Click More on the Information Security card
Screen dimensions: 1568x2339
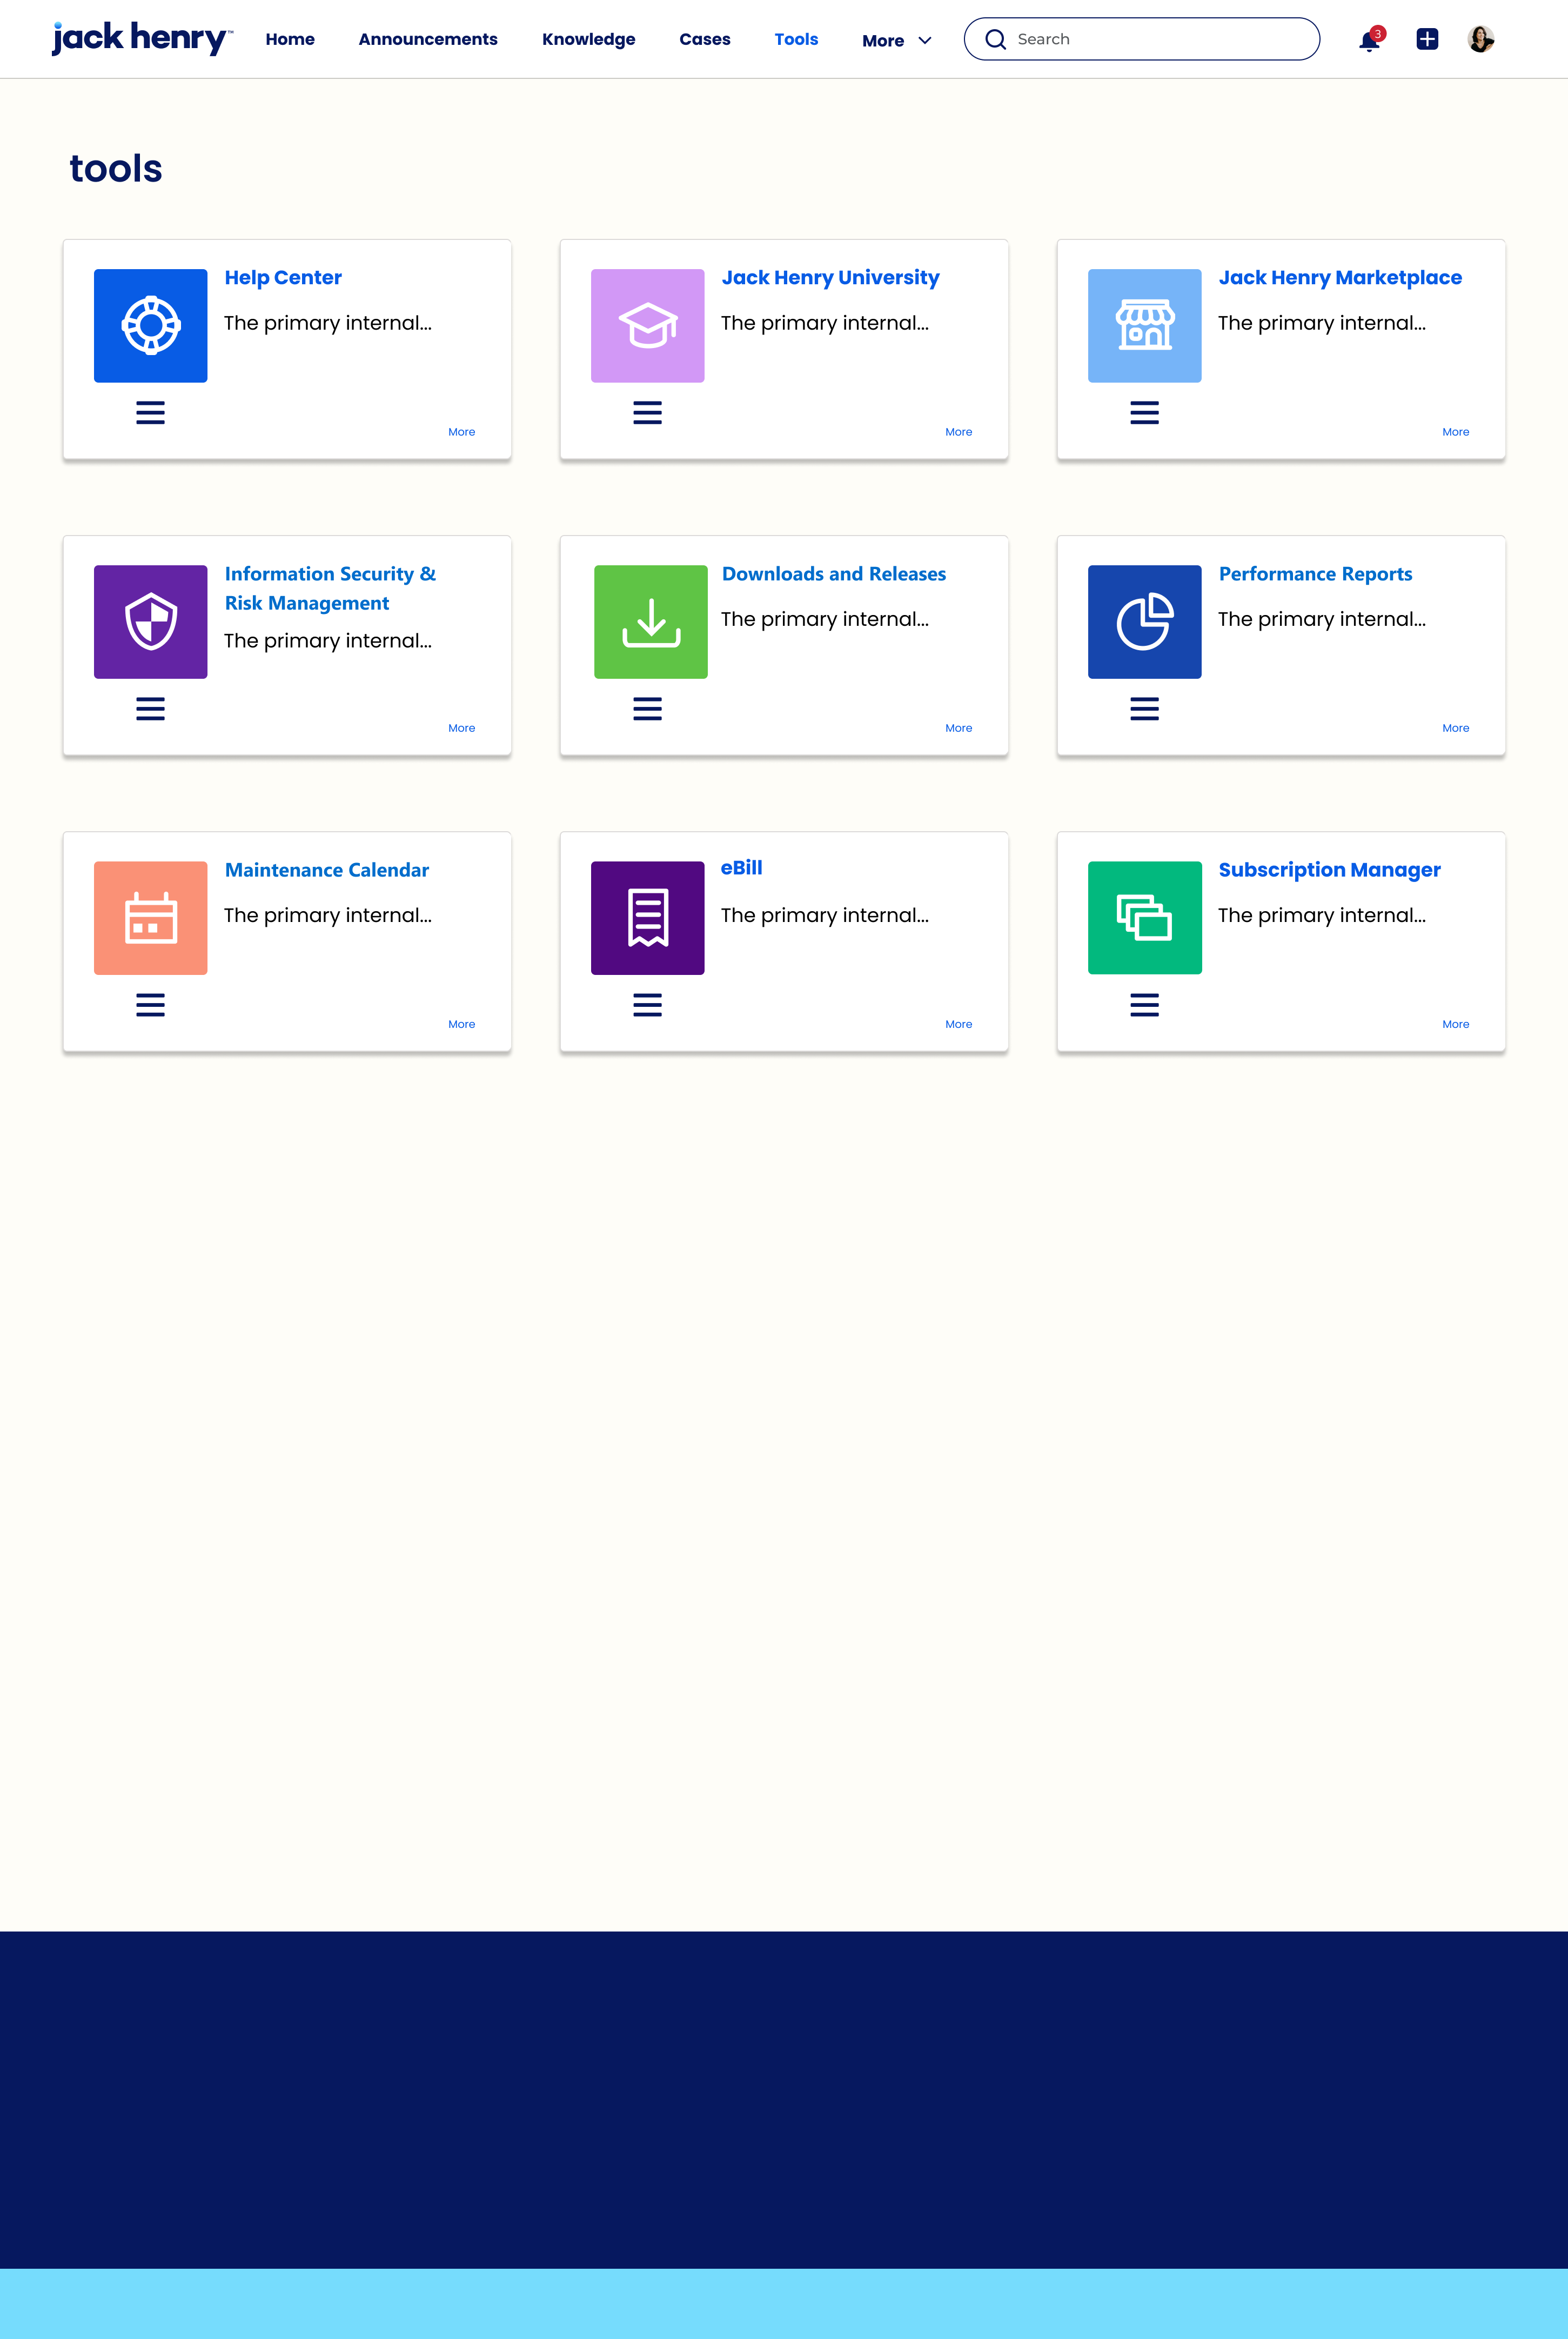coord(461,728)
